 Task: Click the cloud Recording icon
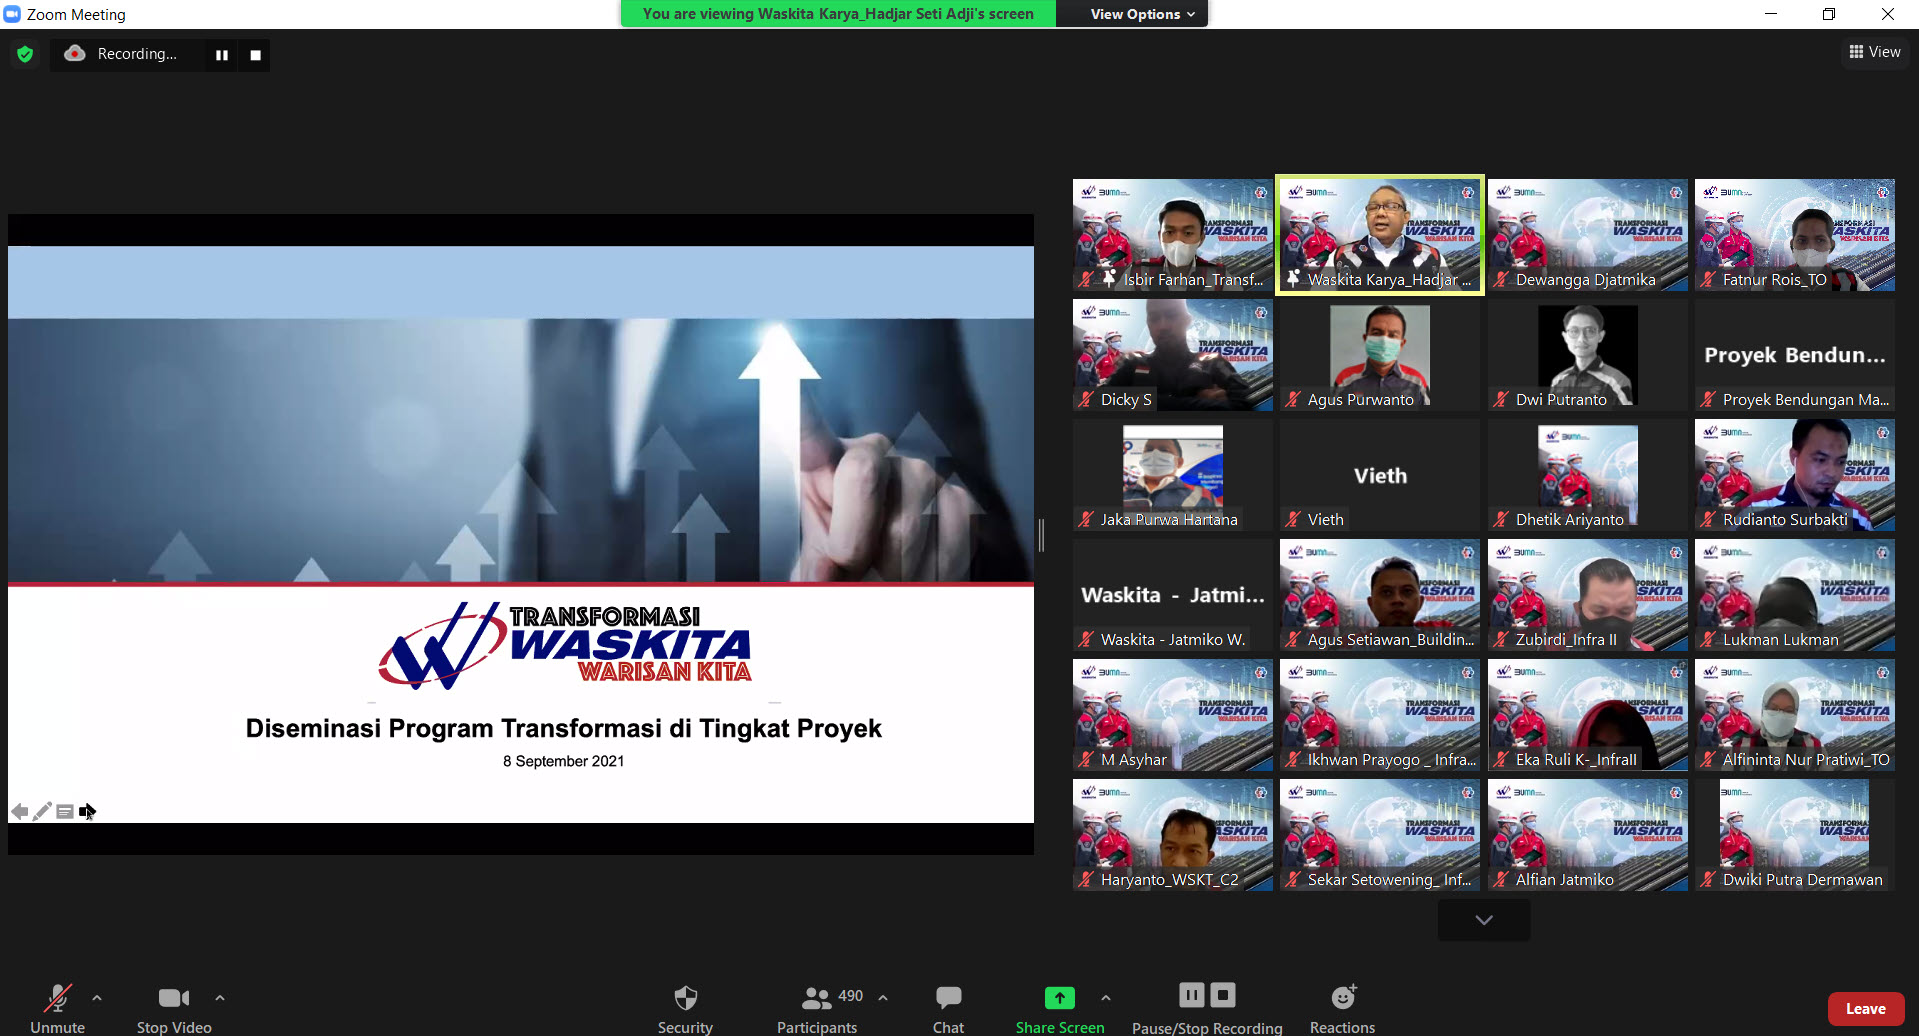coord(75,54)
